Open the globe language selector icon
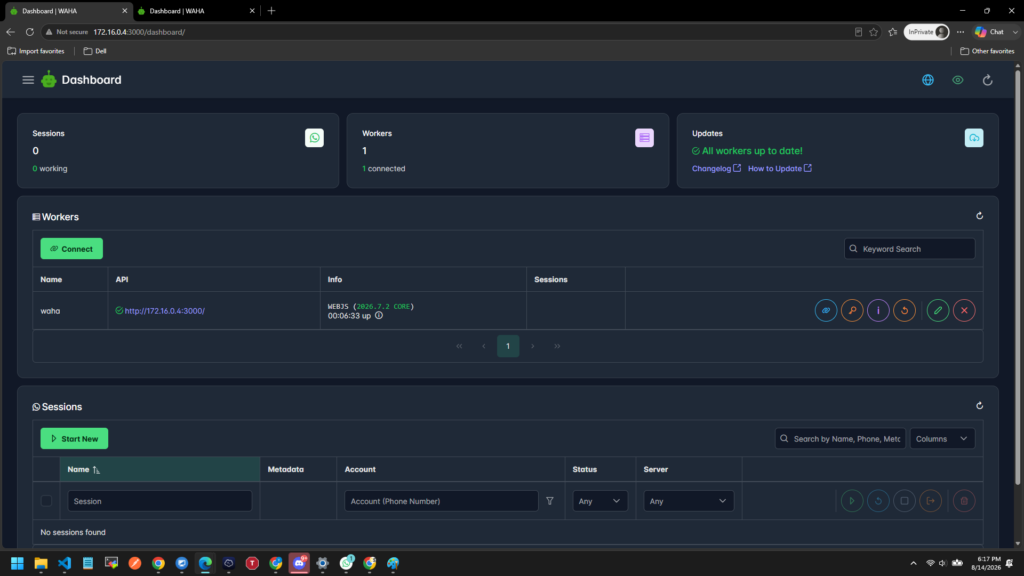The height and width of the screenshot is (576, 1024). (927, 80)
